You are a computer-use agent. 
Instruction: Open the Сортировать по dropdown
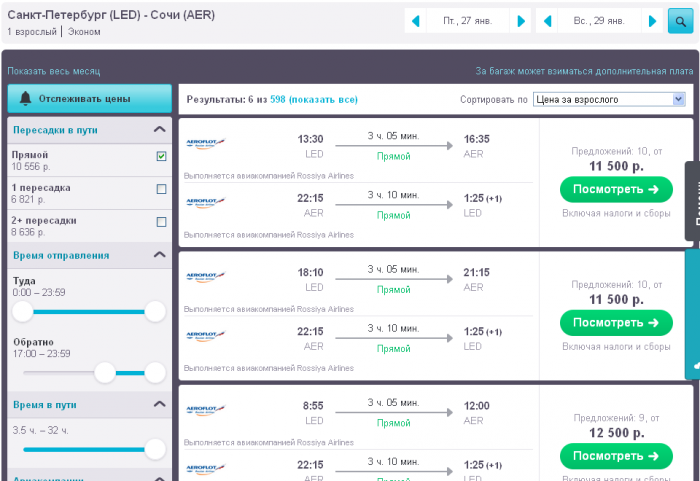coord(609,99)
